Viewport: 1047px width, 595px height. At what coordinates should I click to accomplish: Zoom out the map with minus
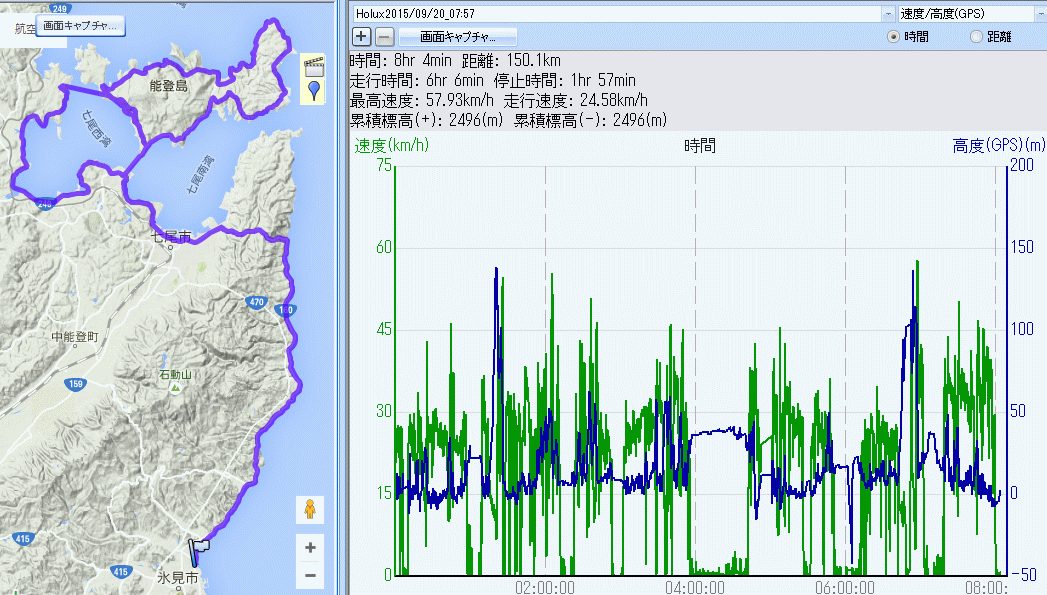[x=310, y=576]
